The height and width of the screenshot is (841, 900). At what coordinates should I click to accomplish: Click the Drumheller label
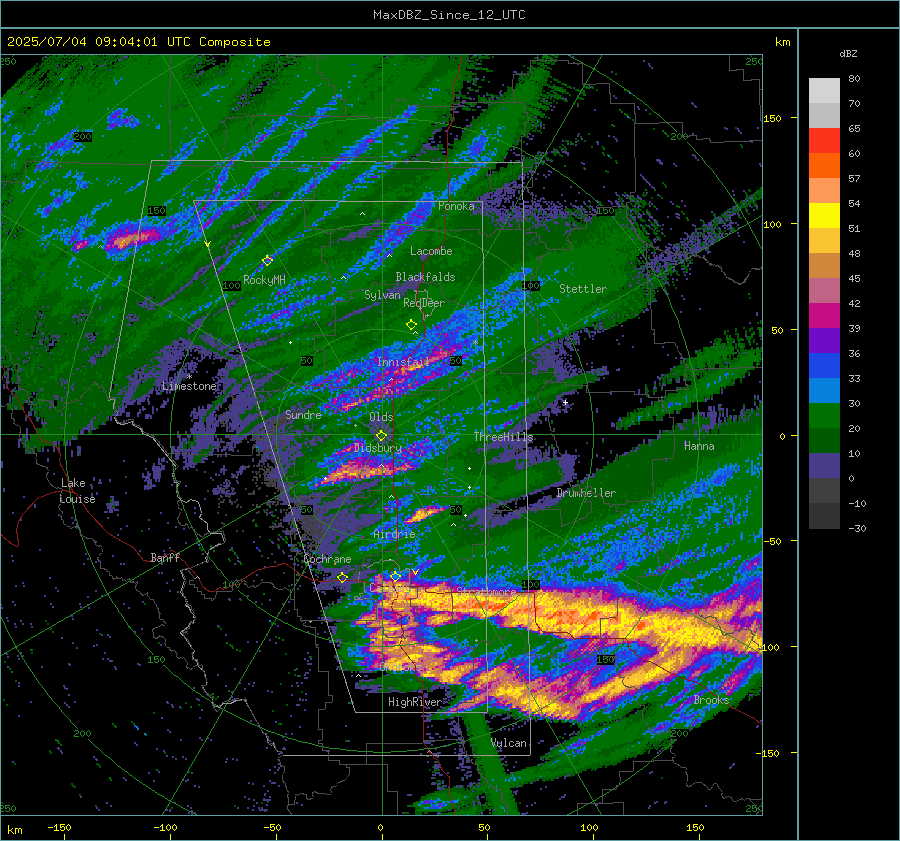pyautogui.click(x=586, y=493)
